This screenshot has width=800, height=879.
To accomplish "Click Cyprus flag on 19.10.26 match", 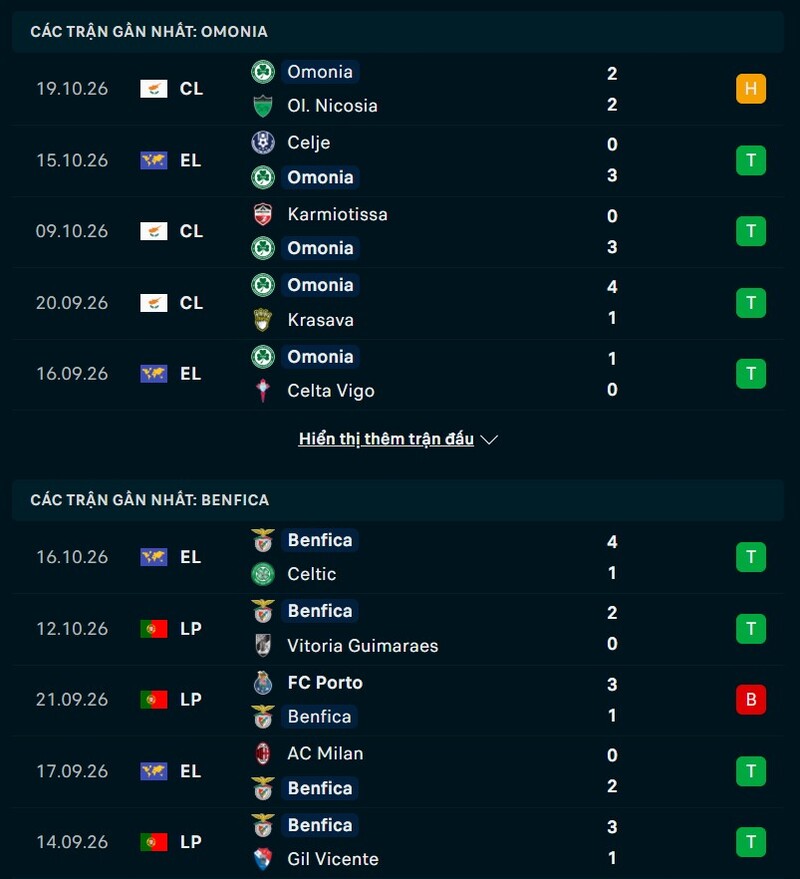I will (x=154, y=89).
